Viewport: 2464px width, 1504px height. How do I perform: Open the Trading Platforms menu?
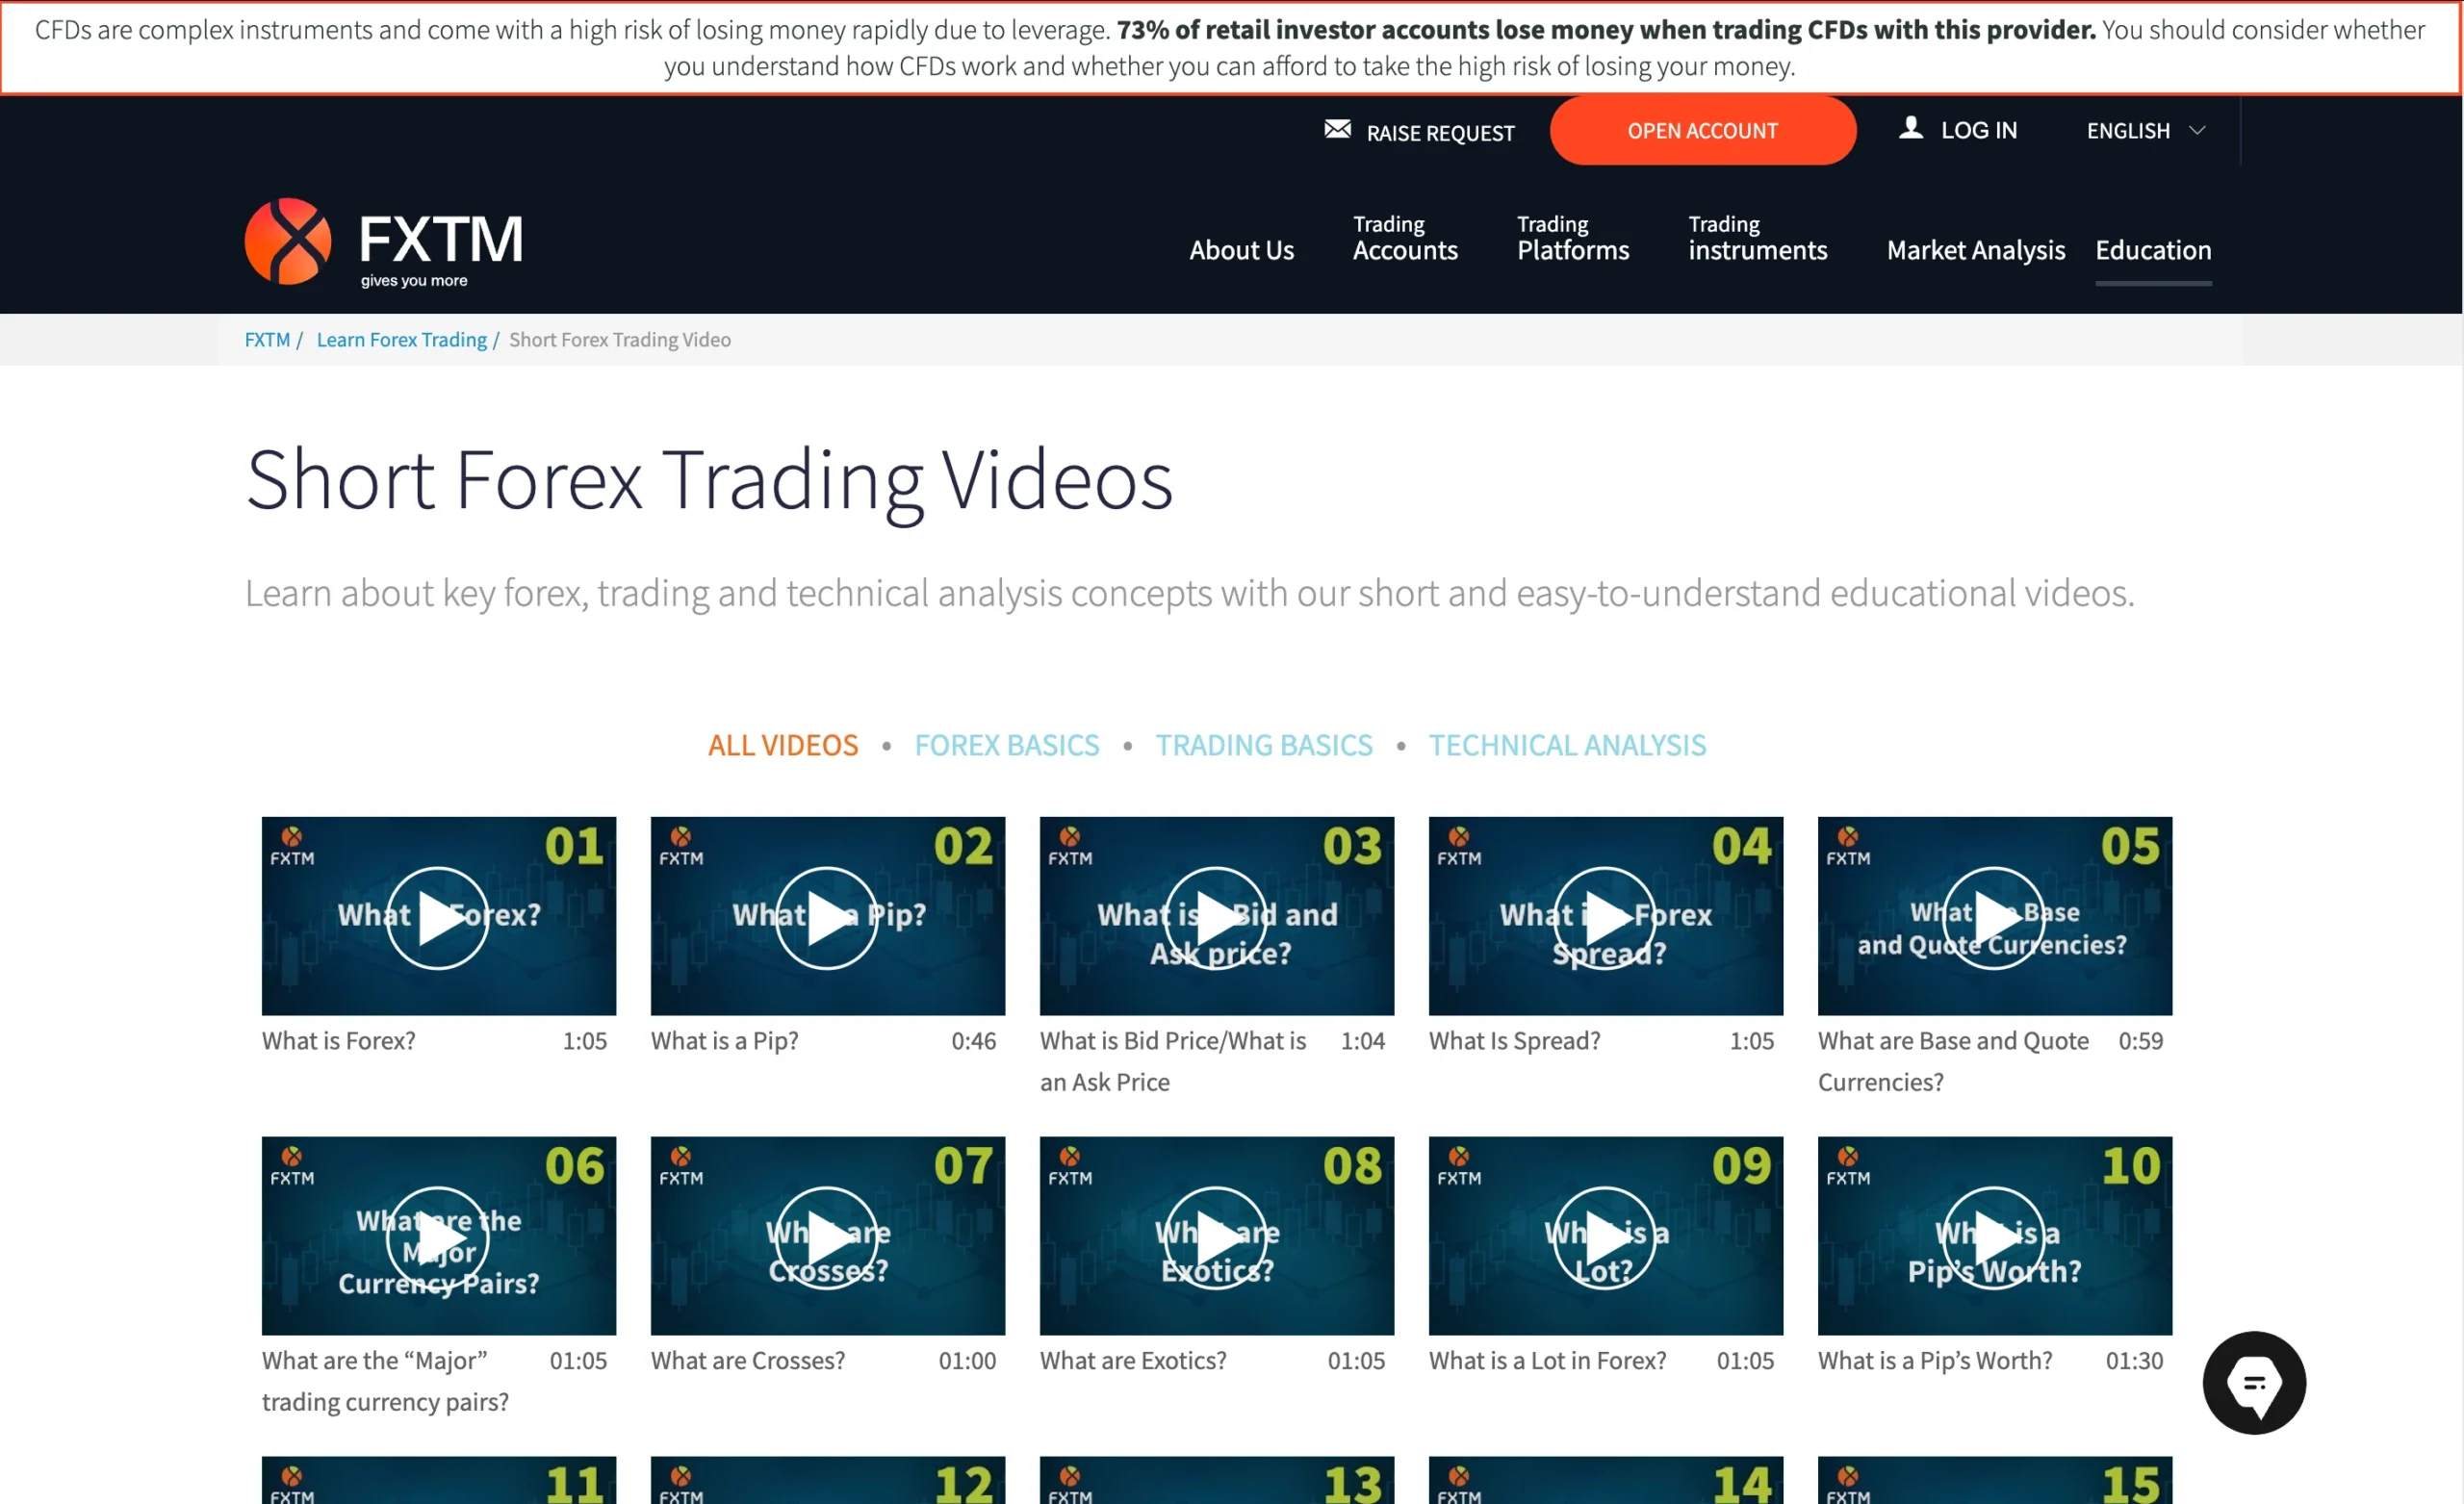coord(1573,238)
